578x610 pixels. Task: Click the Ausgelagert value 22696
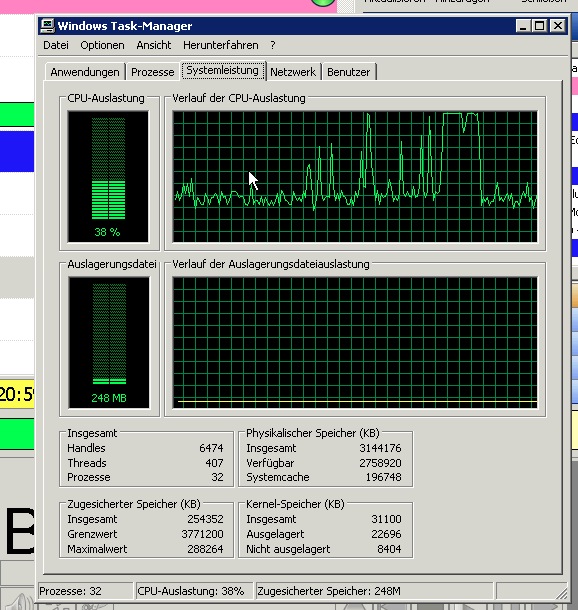point(386,534)
